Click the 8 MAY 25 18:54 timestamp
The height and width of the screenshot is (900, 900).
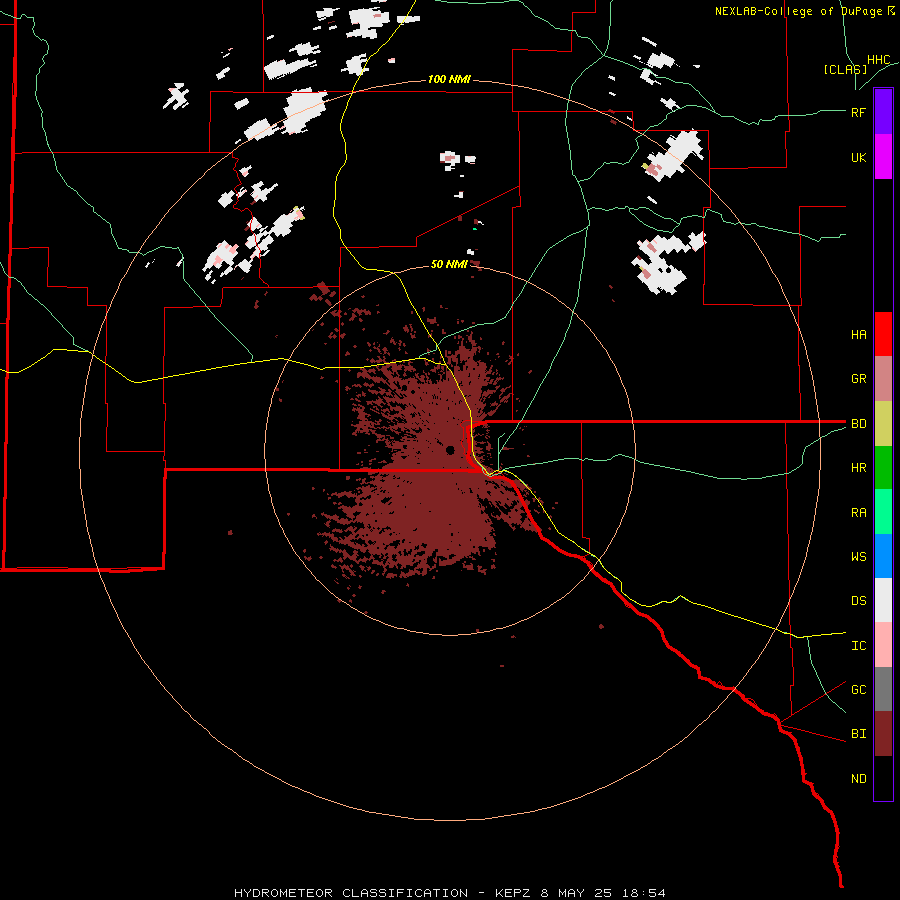[x=603, y=893]
